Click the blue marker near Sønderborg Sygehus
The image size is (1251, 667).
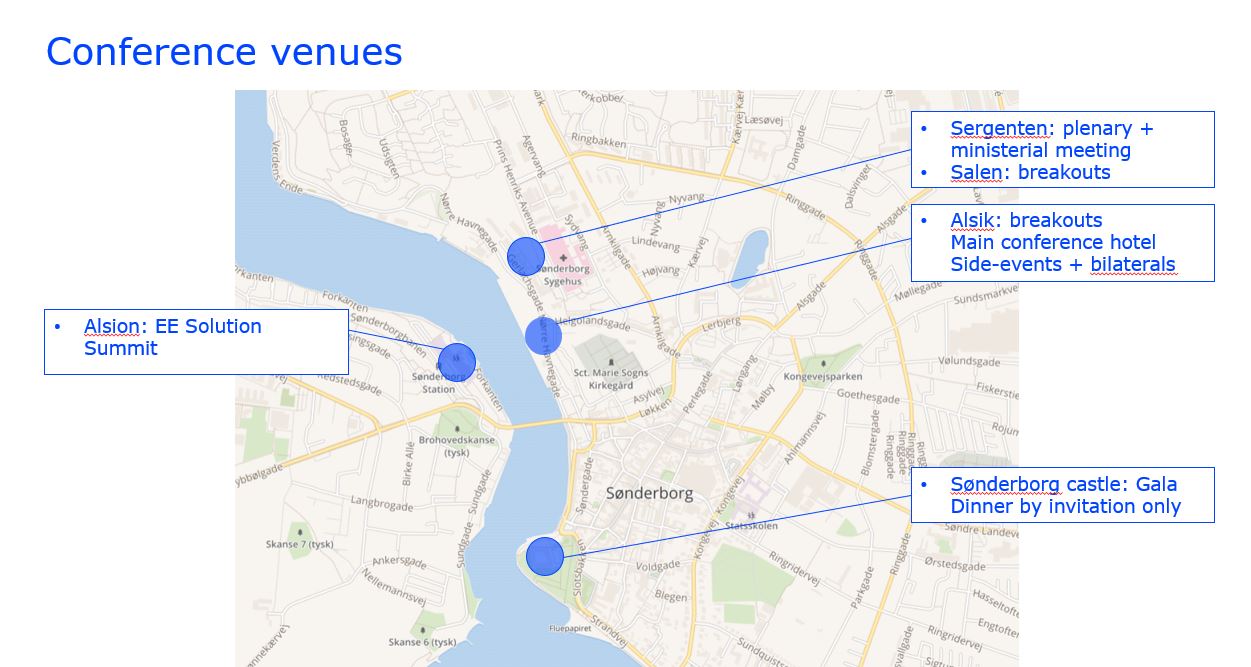[525, 257]
